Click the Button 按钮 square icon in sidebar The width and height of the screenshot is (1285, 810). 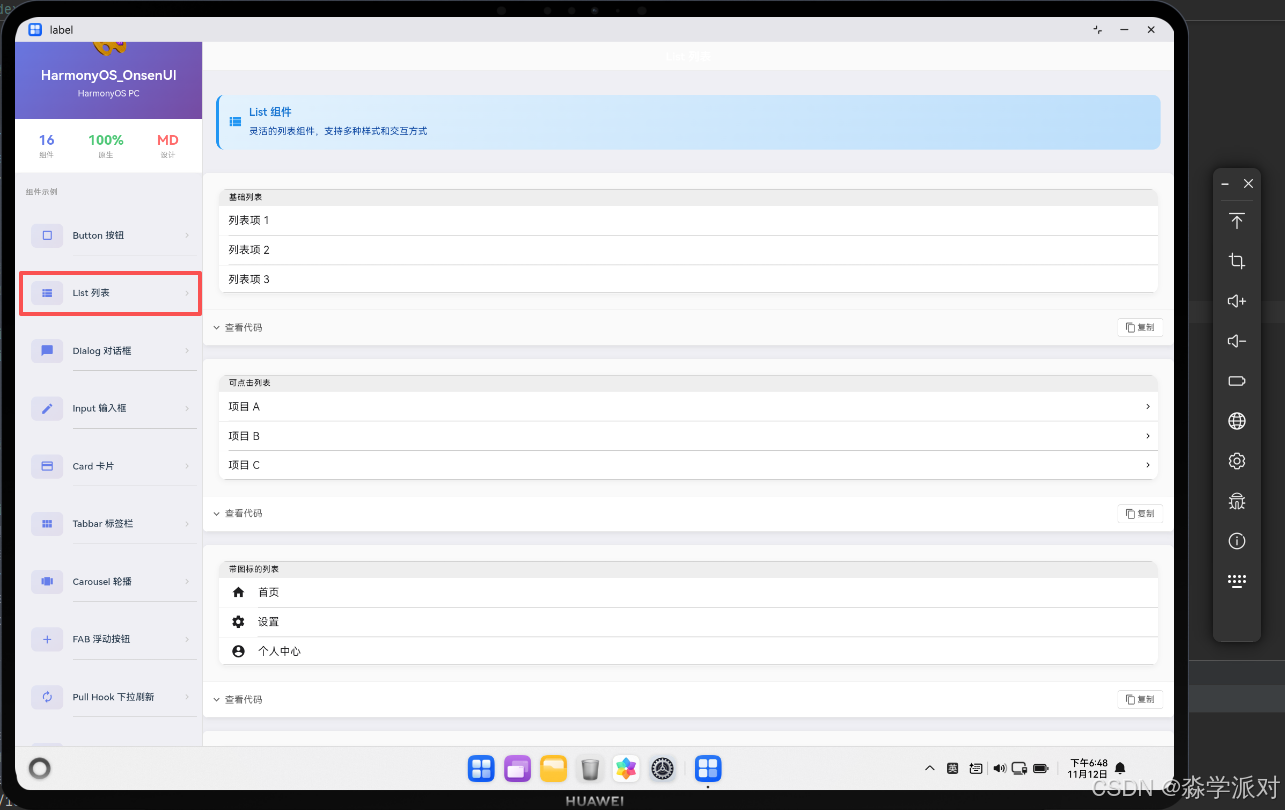coord(47,235)
